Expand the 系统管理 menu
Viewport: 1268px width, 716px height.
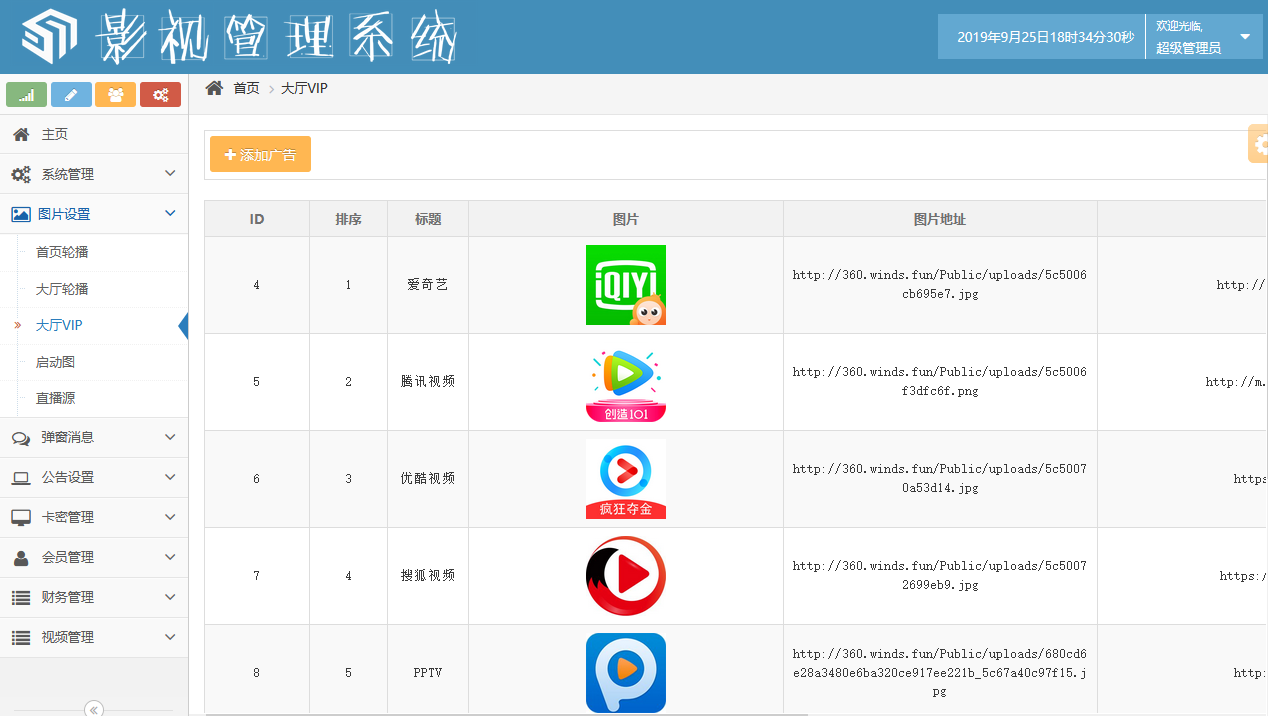click(94, 174)
